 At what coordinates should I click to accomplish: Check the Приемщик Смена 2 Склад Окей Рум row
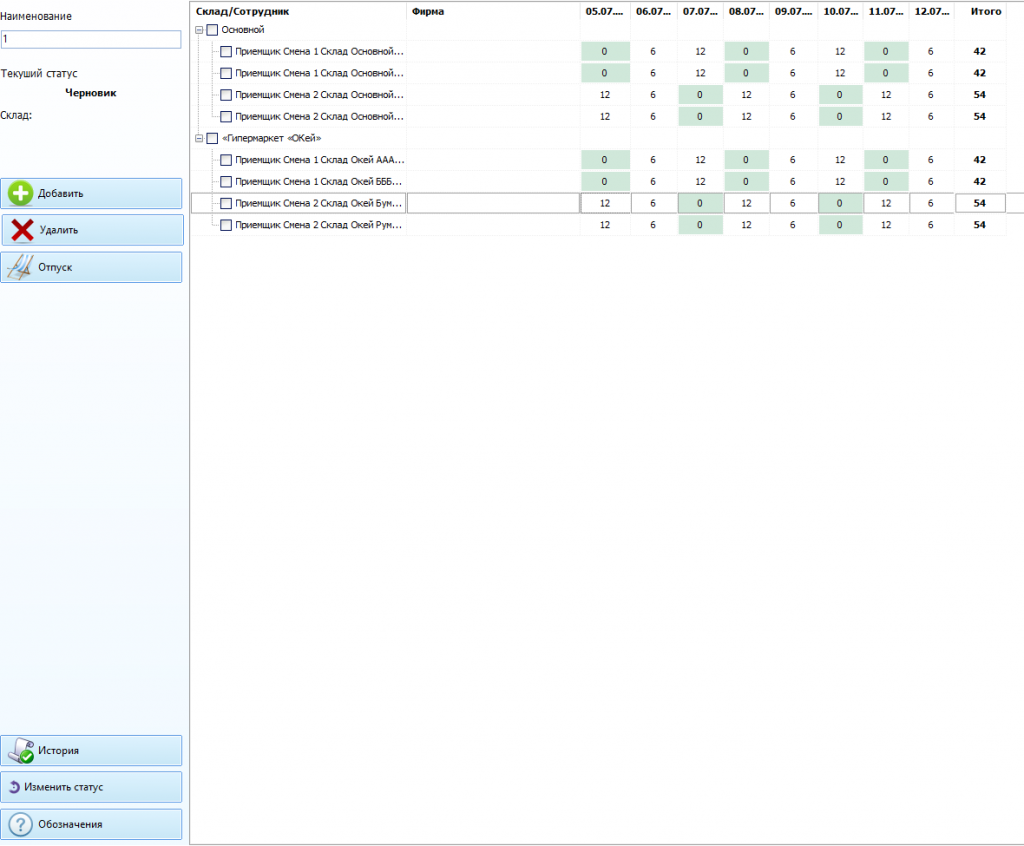[226, 225]
